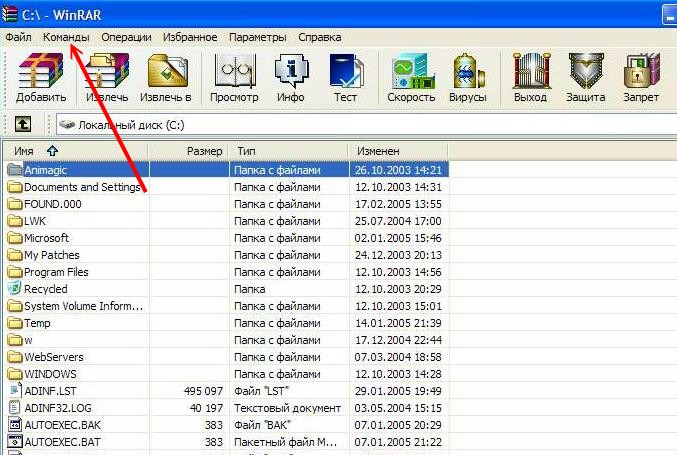
Task: Click the date 17.02.2005 13:55
Action: coord(399,204)
